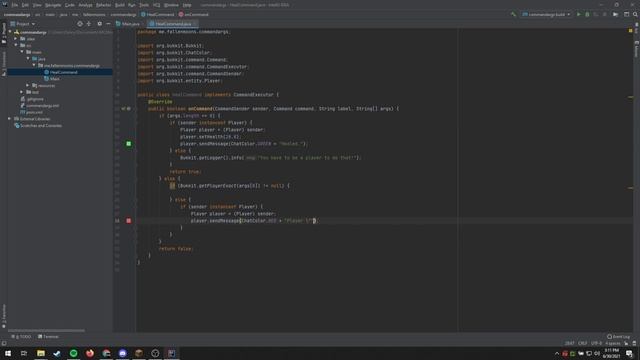Select HealCommand class in project tree
The image size is (640, 360).
tap(60, 72)
